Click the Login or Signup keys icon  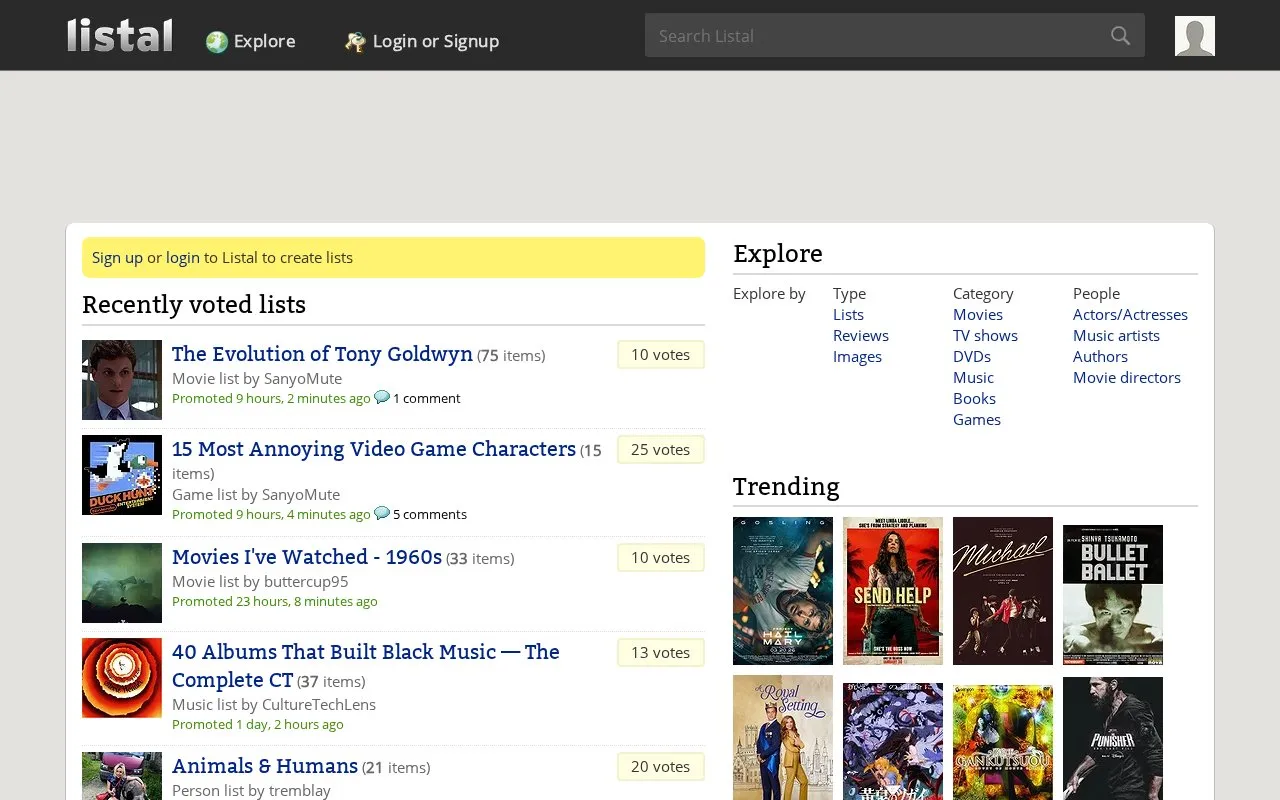click(355, 42)
